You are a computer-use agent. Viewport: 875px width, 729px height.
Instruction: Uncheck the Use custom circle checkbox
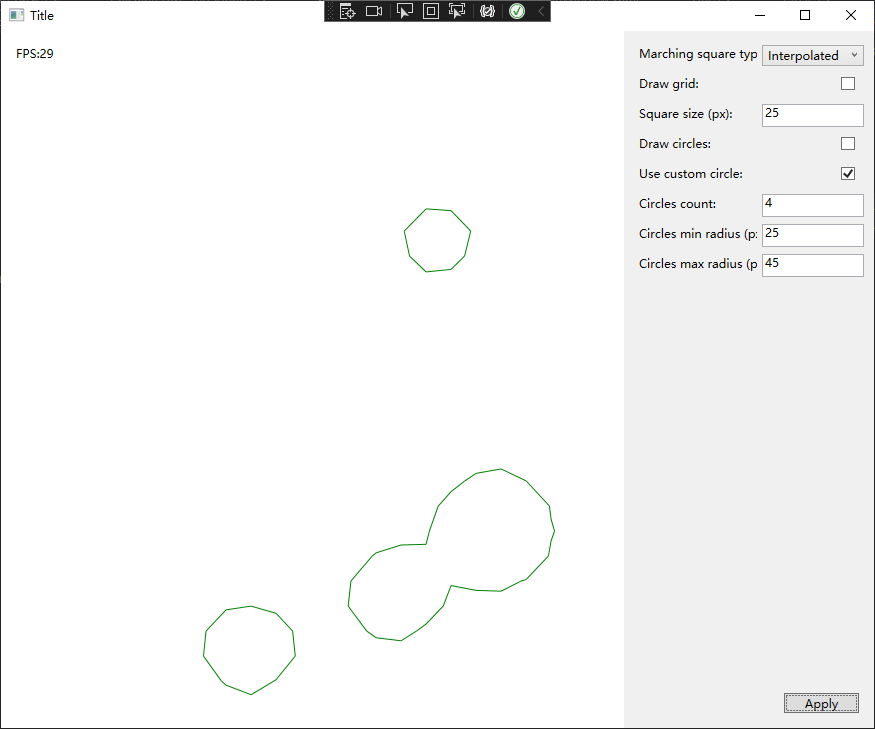pos(848,174)
